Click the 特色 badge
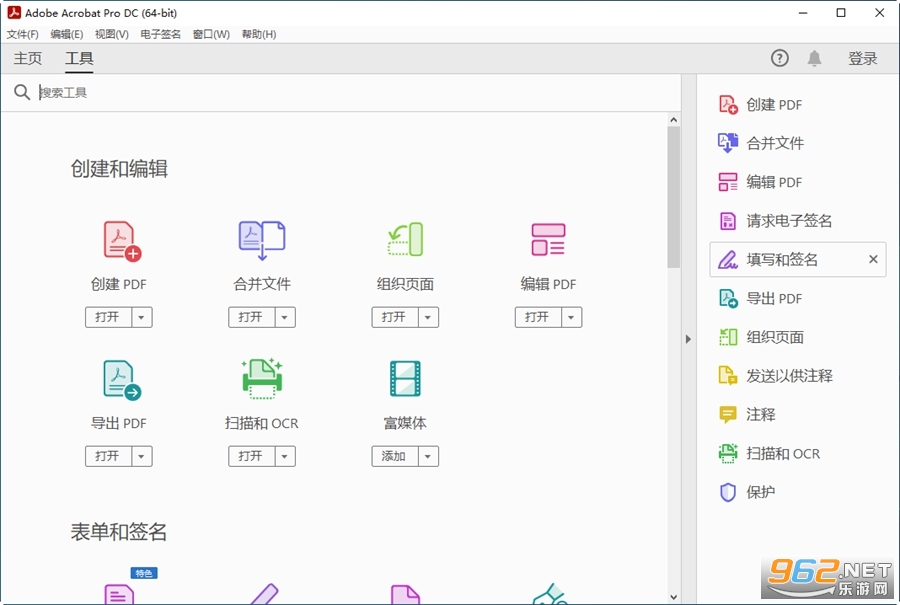Image resolution: width=900 pixels, height=605 pixels. [x=144, y=573]
